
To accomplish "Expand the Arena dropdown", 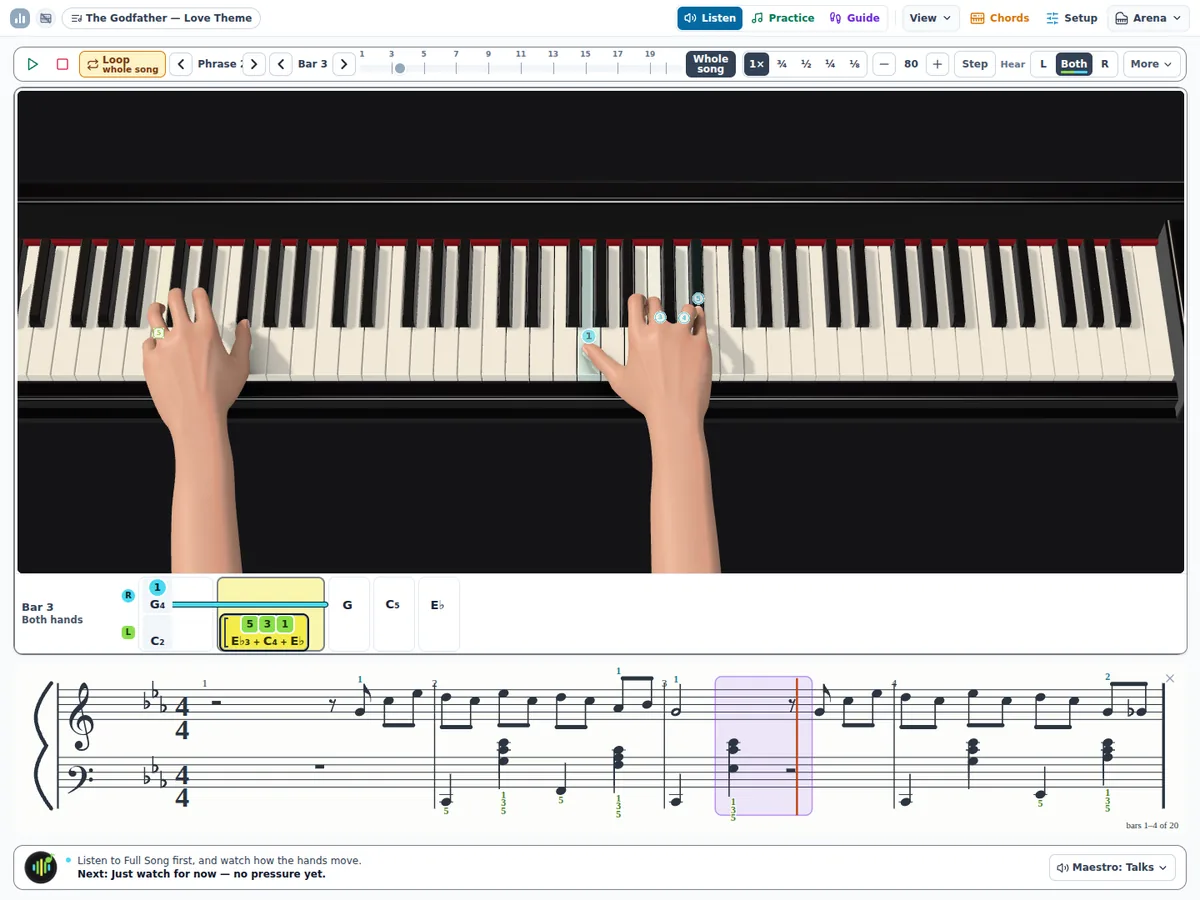I will [x=1148, y=18].
